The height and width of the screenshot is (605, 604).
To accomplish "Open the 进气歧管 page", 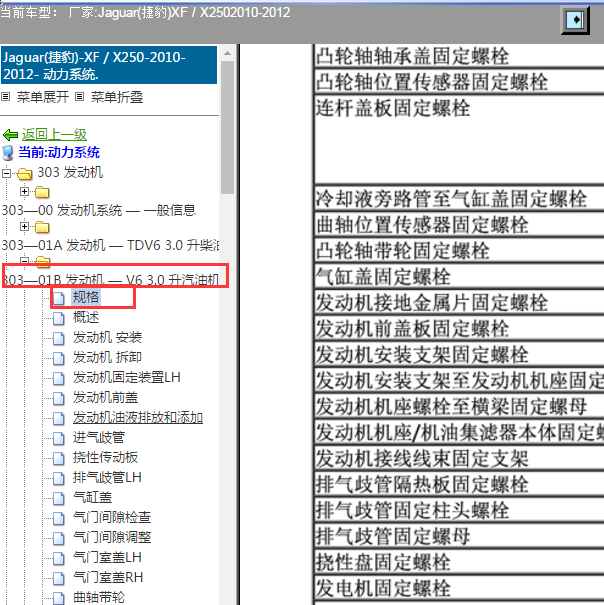I will 99,438.
